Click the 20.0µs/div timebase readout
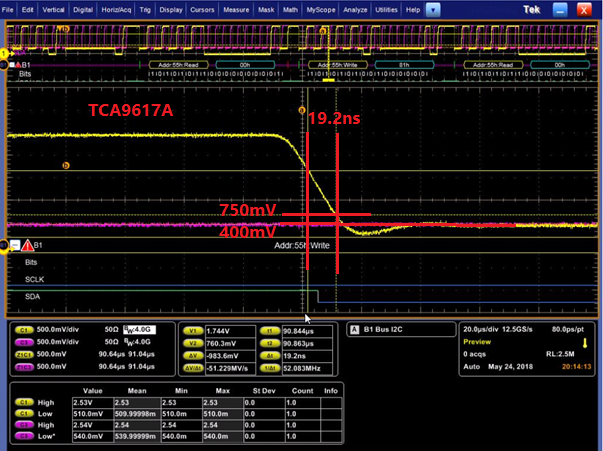Screen dimensions: 603x451 coord(482,329)
